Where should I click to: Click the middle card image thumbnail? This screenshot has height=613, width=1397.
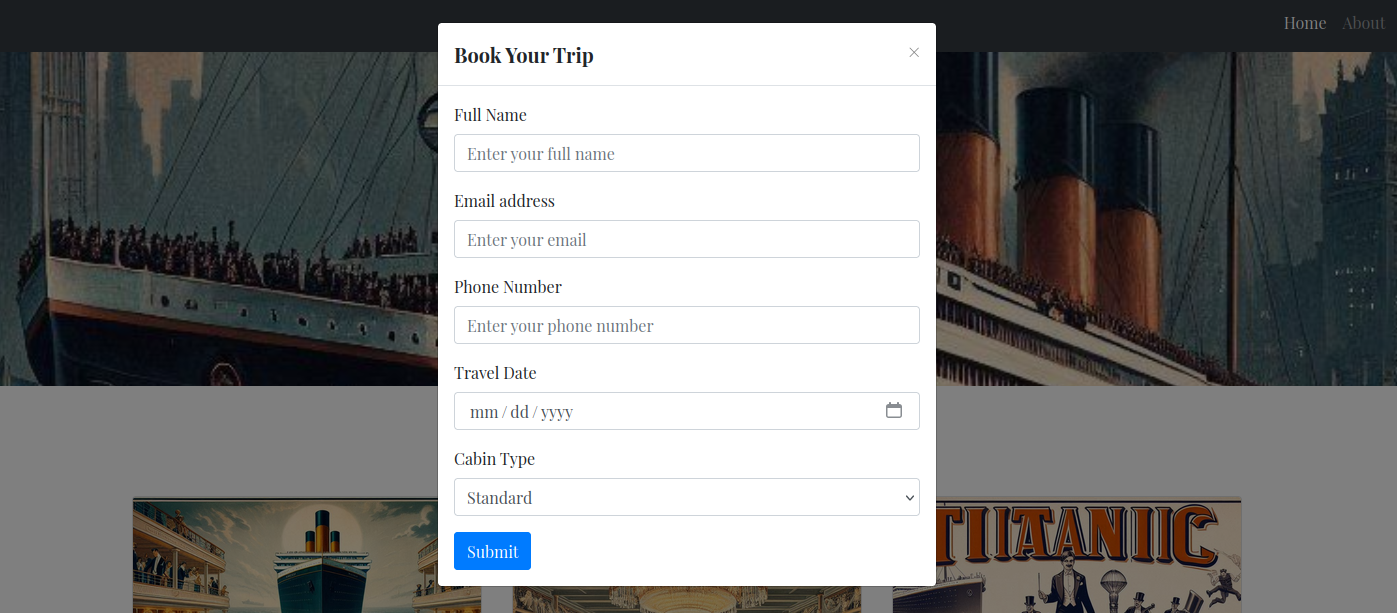[x=686, y=599]
